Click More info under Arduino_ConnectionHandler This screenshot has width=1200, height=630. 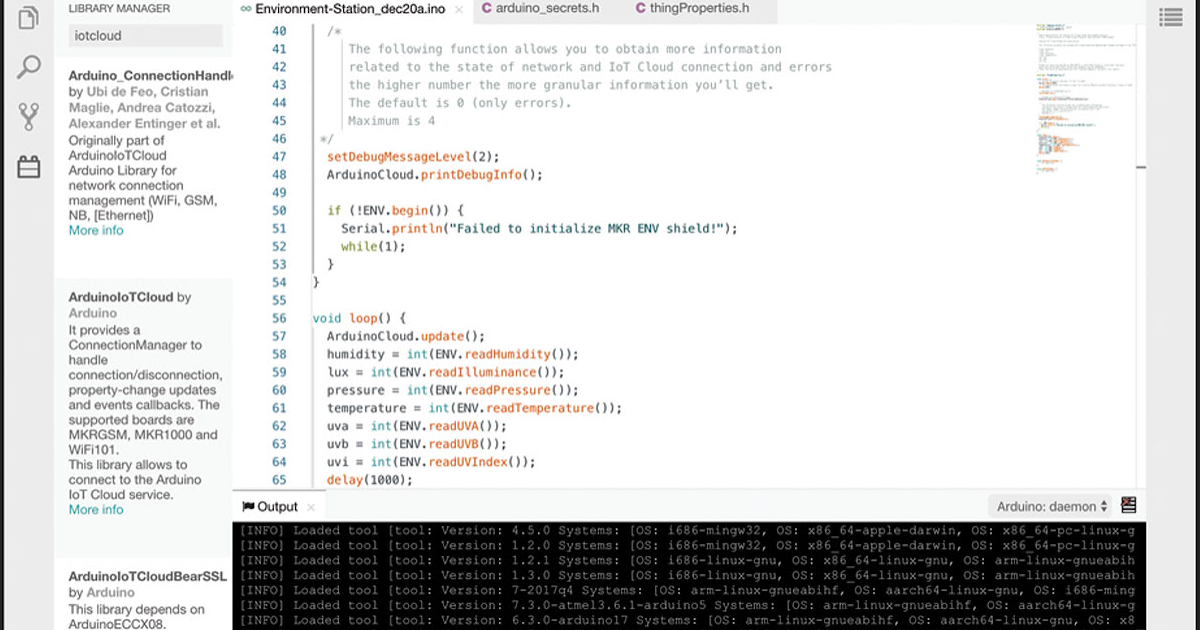95,230
